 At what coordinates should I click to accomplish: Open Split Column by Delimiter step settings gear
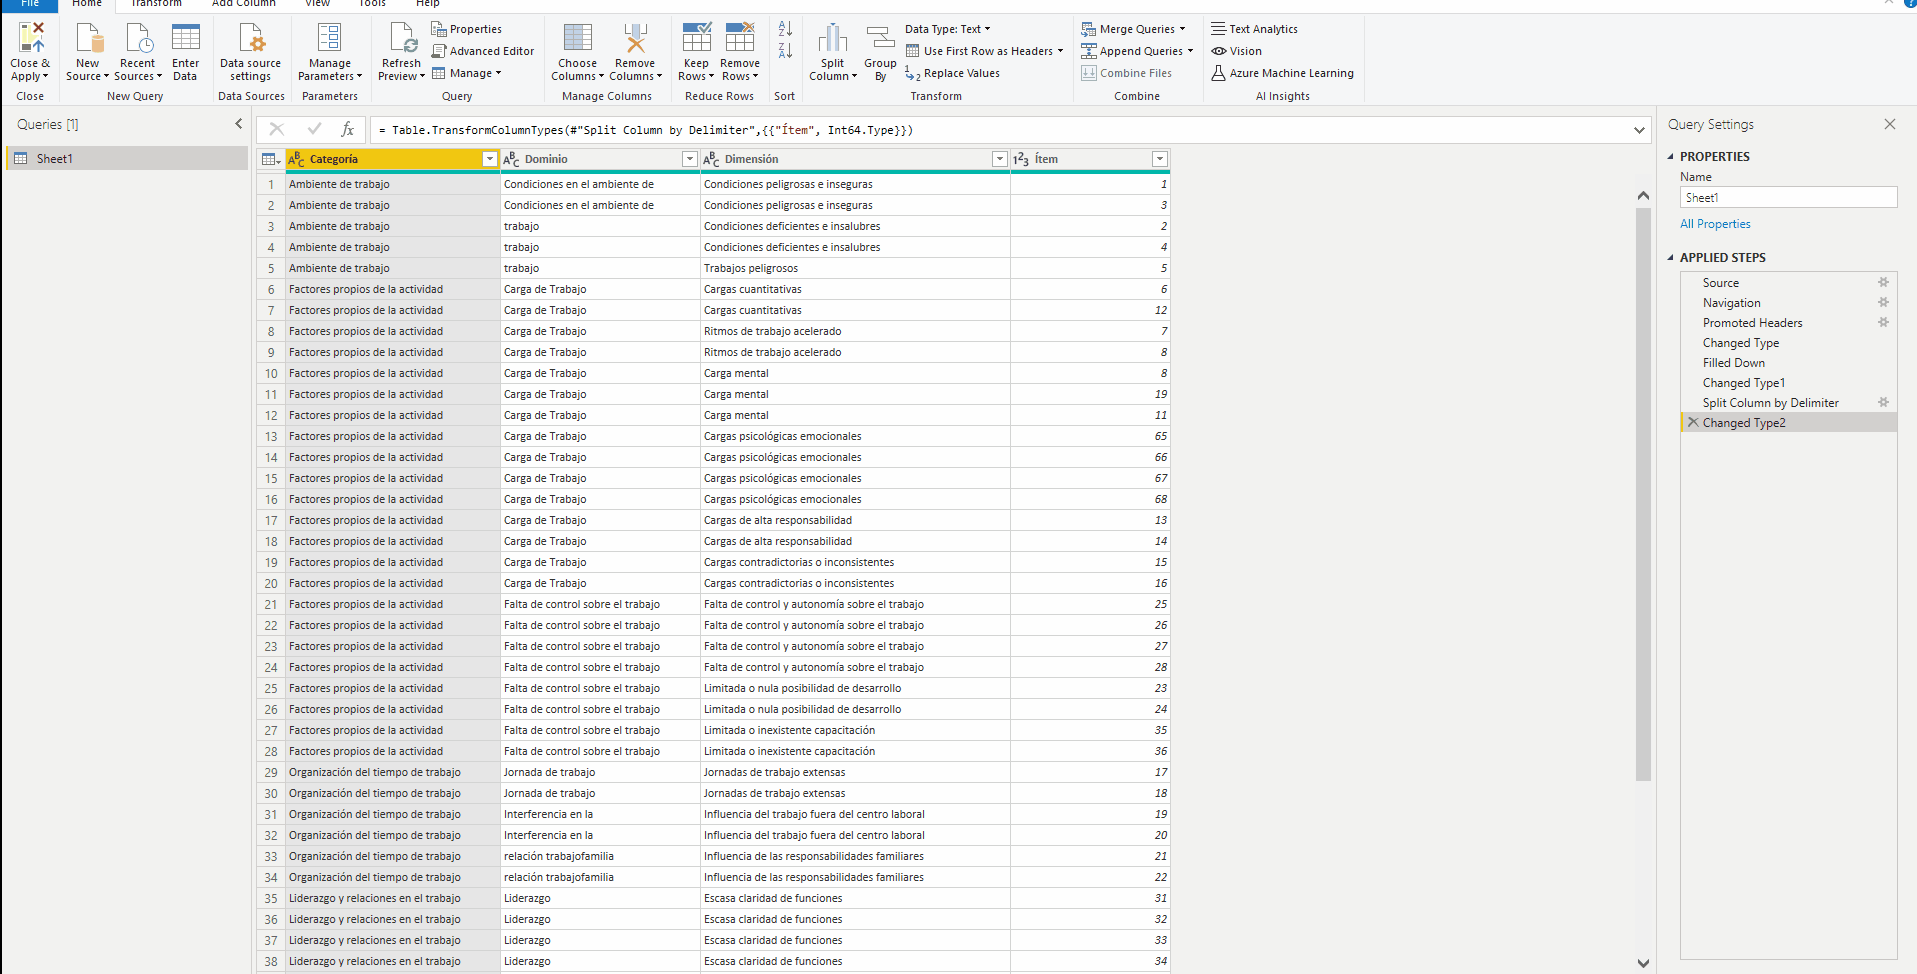click(1883, 402)
